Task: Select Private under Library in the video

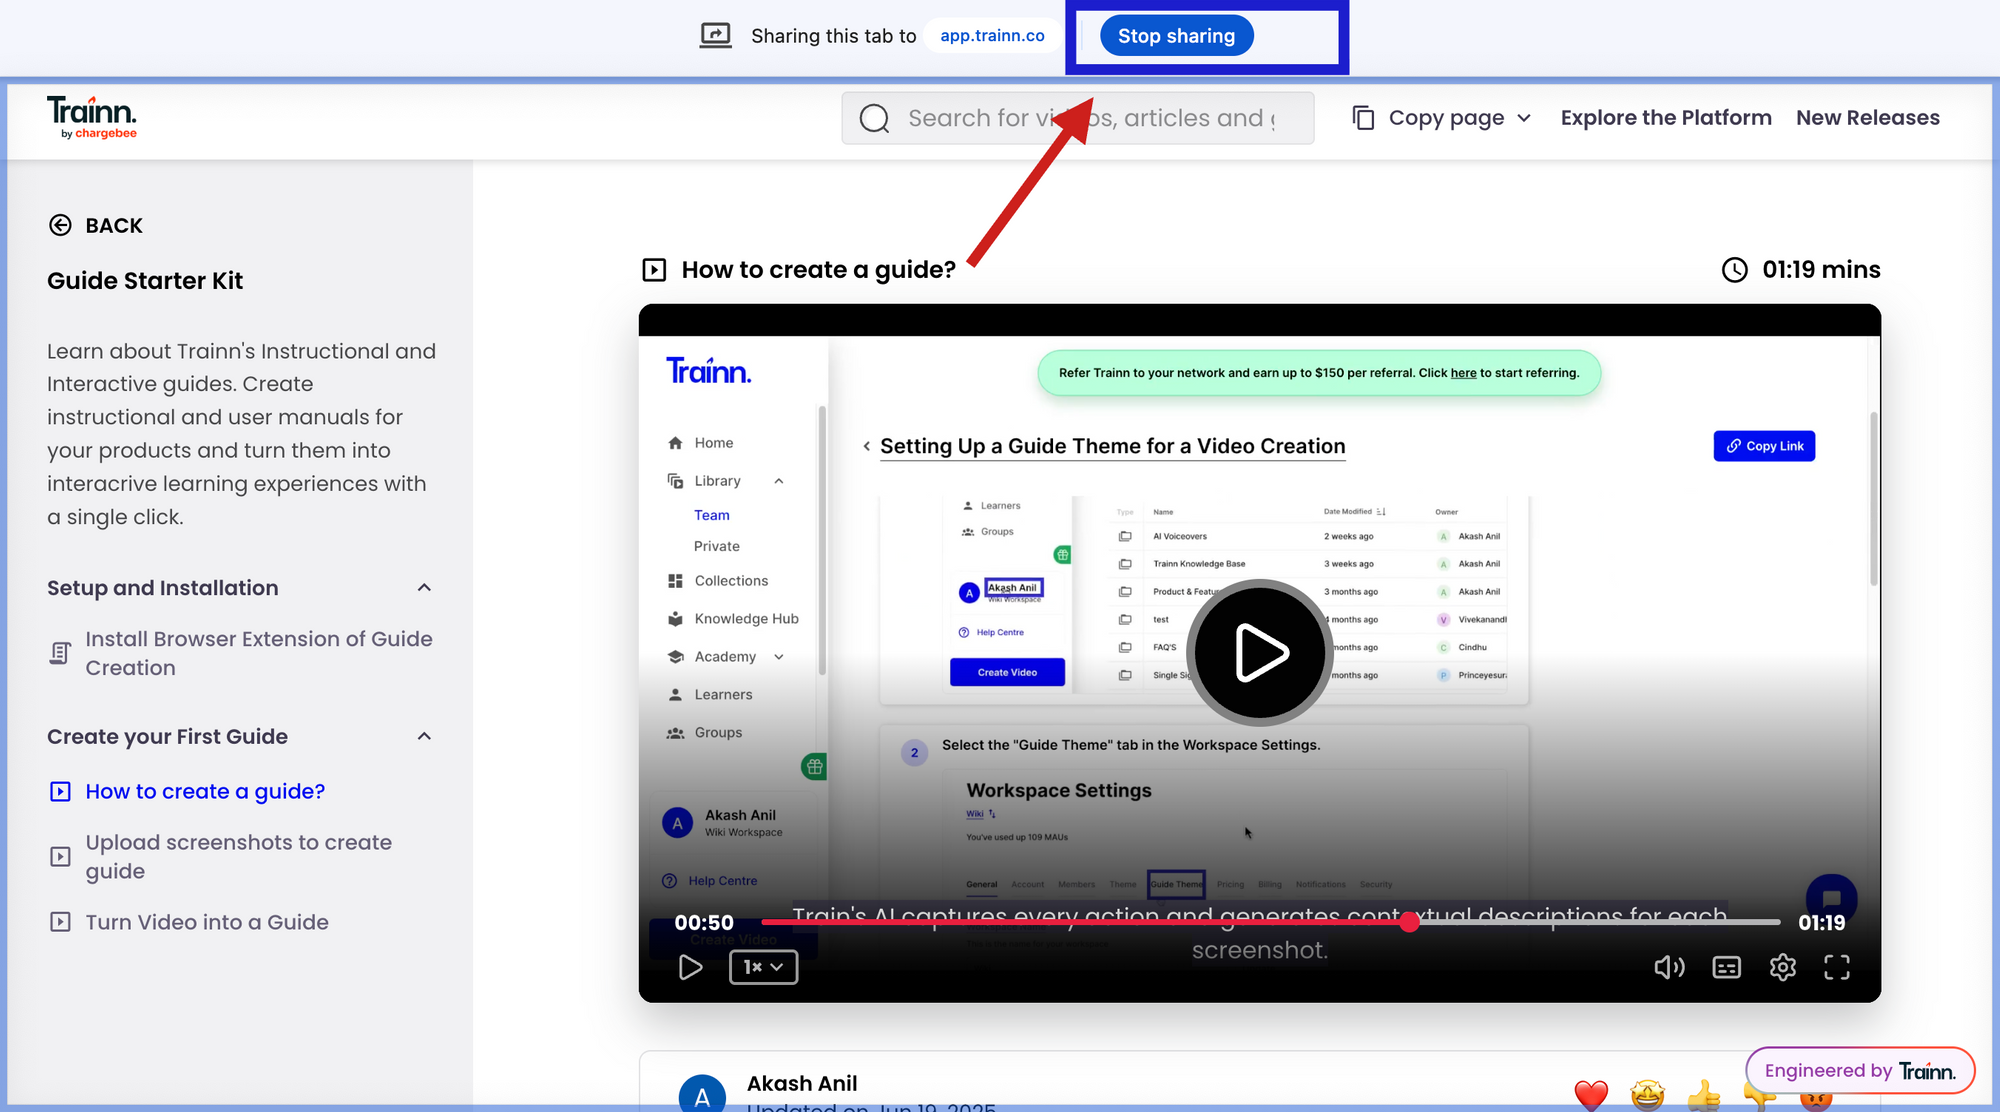Action: click(x=717, y=546)
